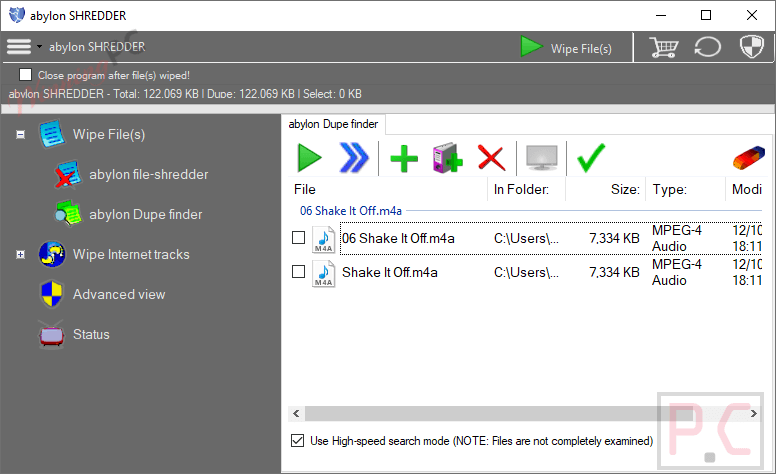Enable Close program after file(s) wiped
Image resolution: width=776 pixels, height=474 pixels.
[25, 75]
